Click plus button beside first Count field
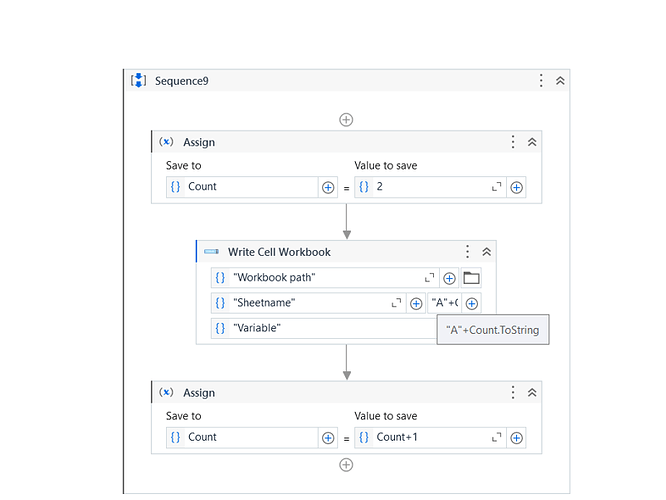Image resolution: width=666 pixels, height=500 pixels. click(x=327, y=187)
